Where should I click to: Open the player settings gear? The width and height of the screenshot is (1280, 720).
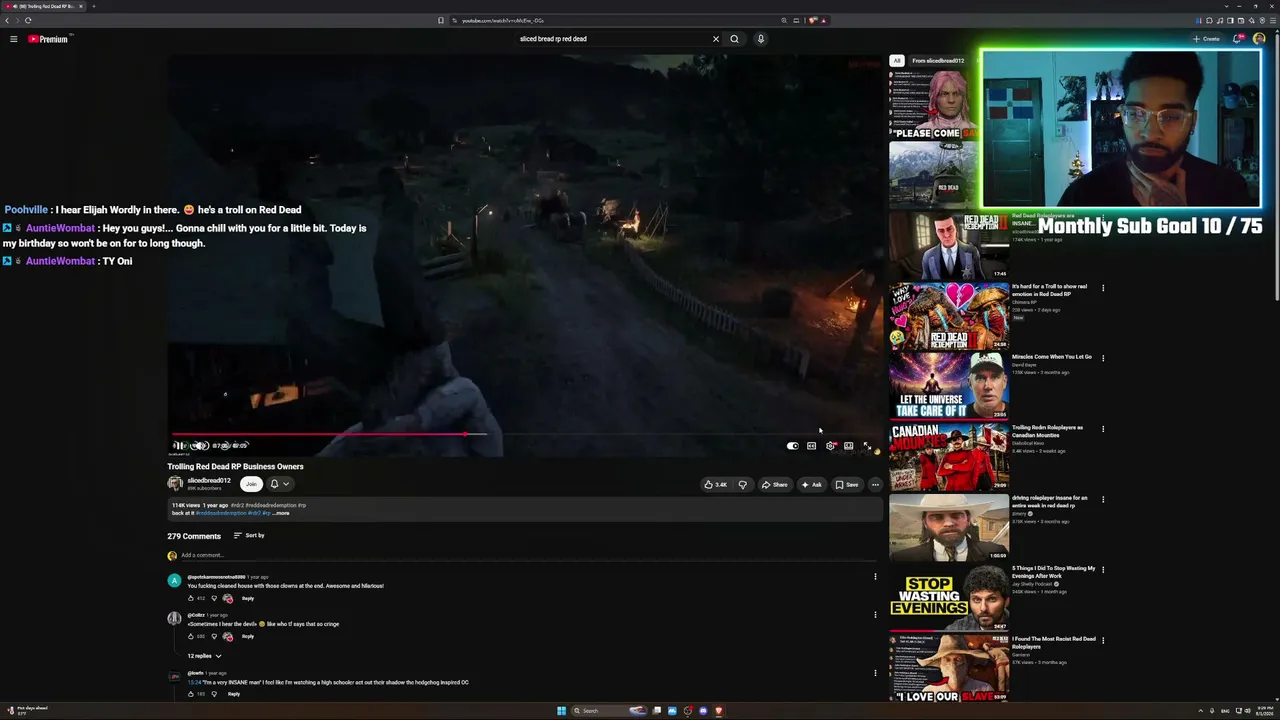click(x=830, y=446)
